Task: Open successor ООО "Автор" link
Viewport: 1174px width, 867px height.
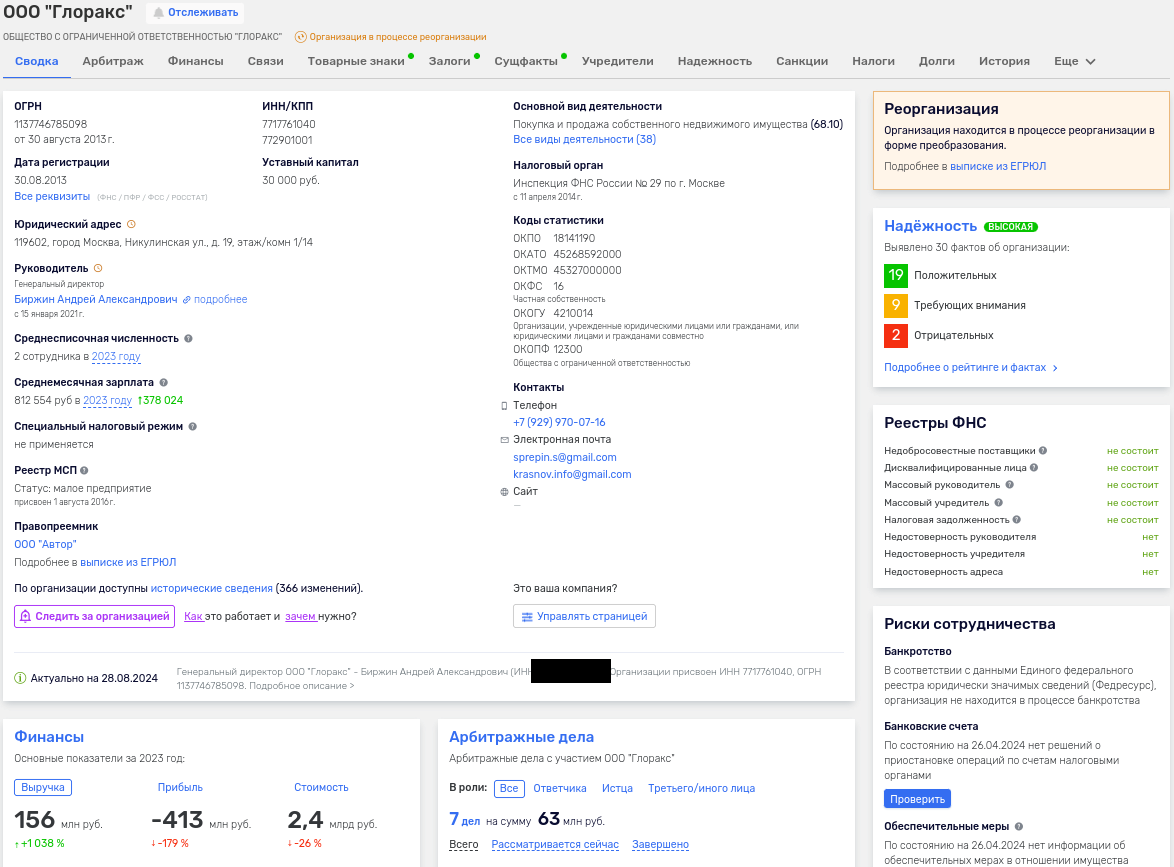Action: (x=45, y=544)
